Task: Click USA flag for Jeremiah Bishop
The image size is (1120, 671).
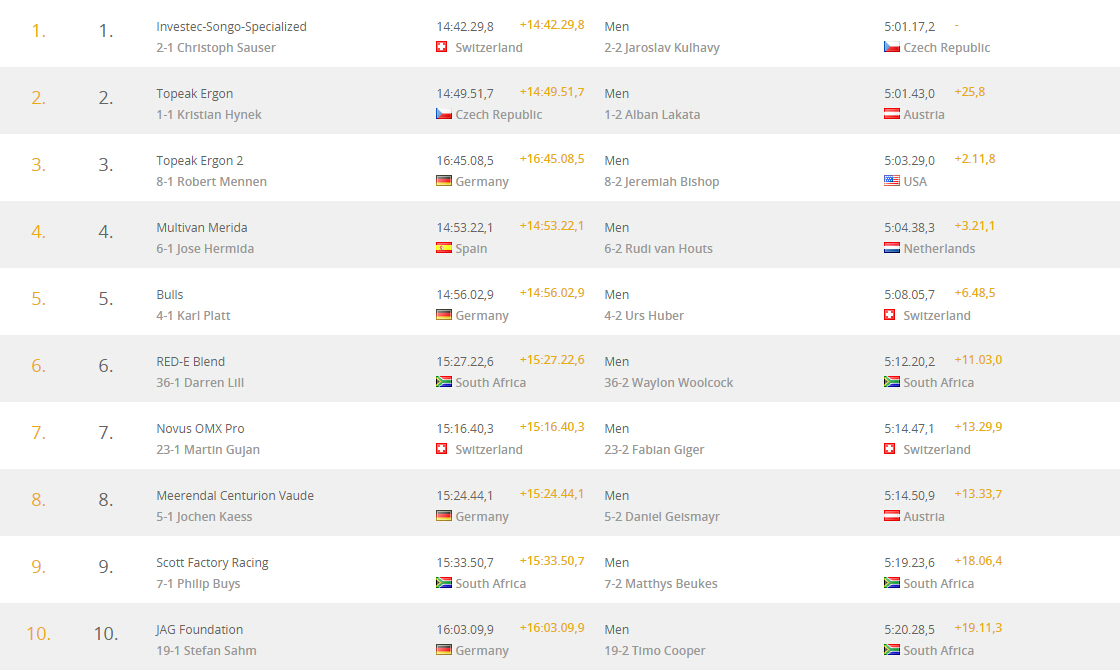Action: coord(891,181)
